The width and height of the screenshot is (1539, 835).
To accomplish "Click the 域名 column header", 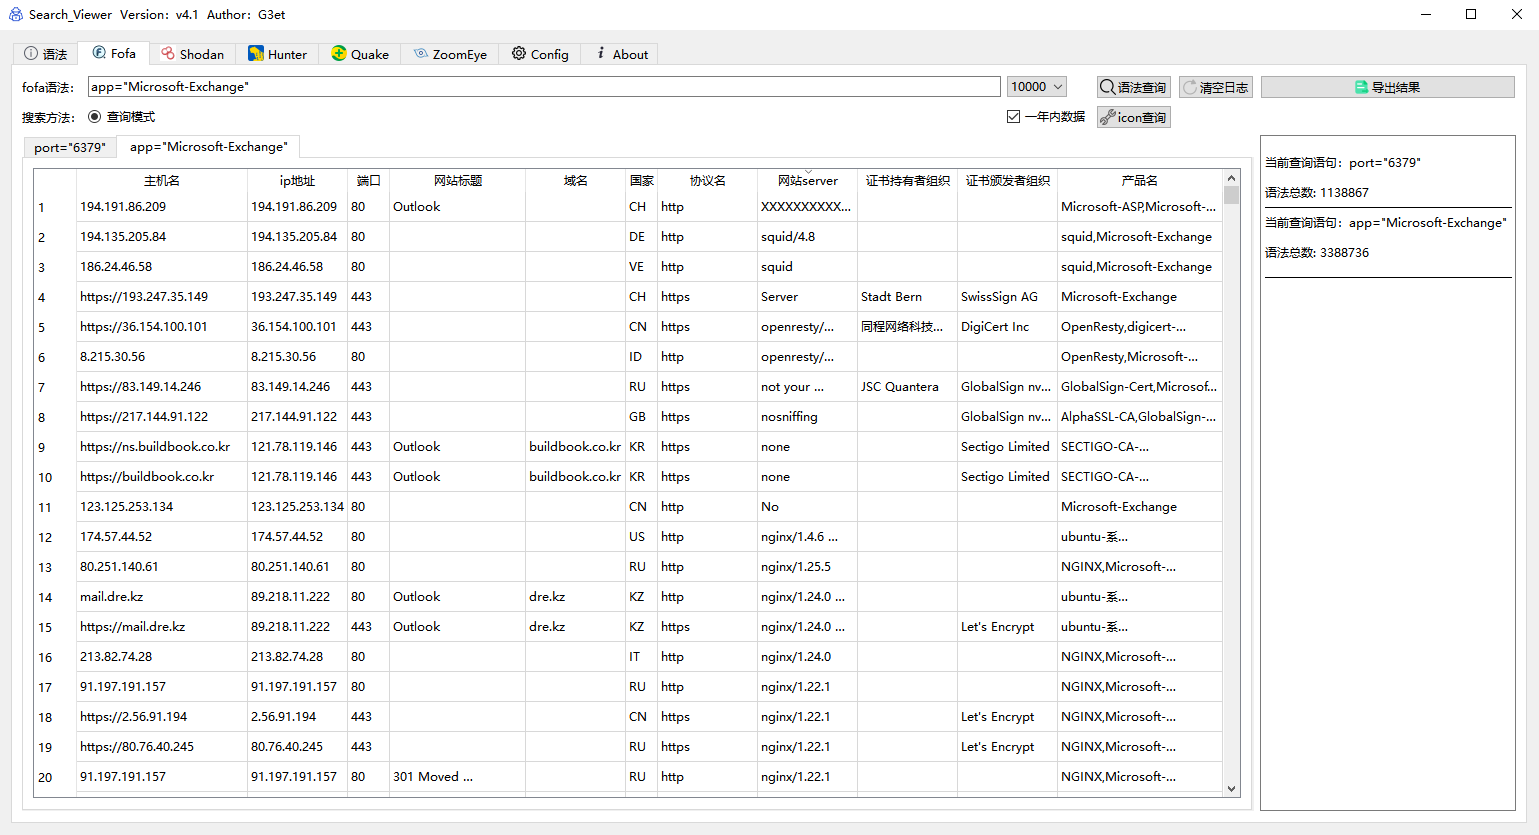I will [x=576, y=181].
